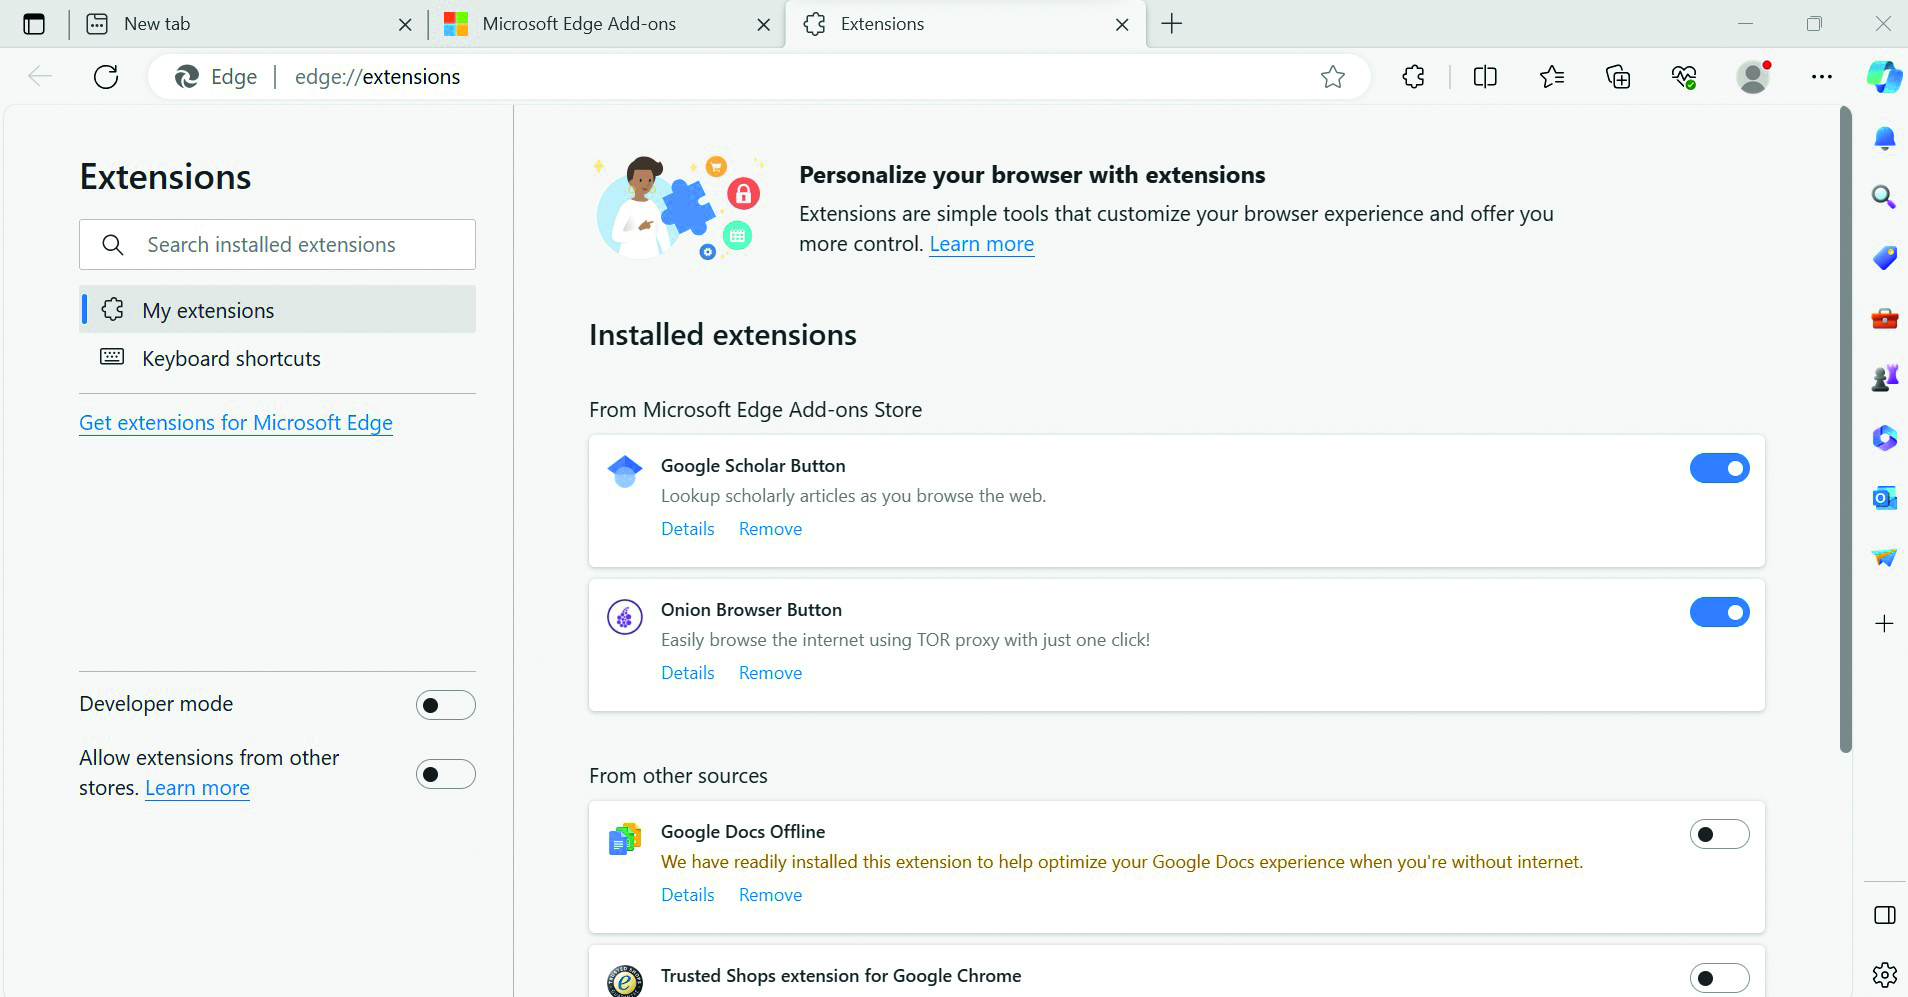Click the Google Scholar Button extension icon

[625, 471]
